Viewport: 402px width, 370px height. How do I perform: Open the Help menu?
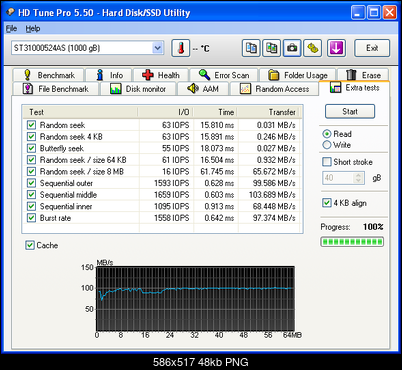click(x=33, y=29)
